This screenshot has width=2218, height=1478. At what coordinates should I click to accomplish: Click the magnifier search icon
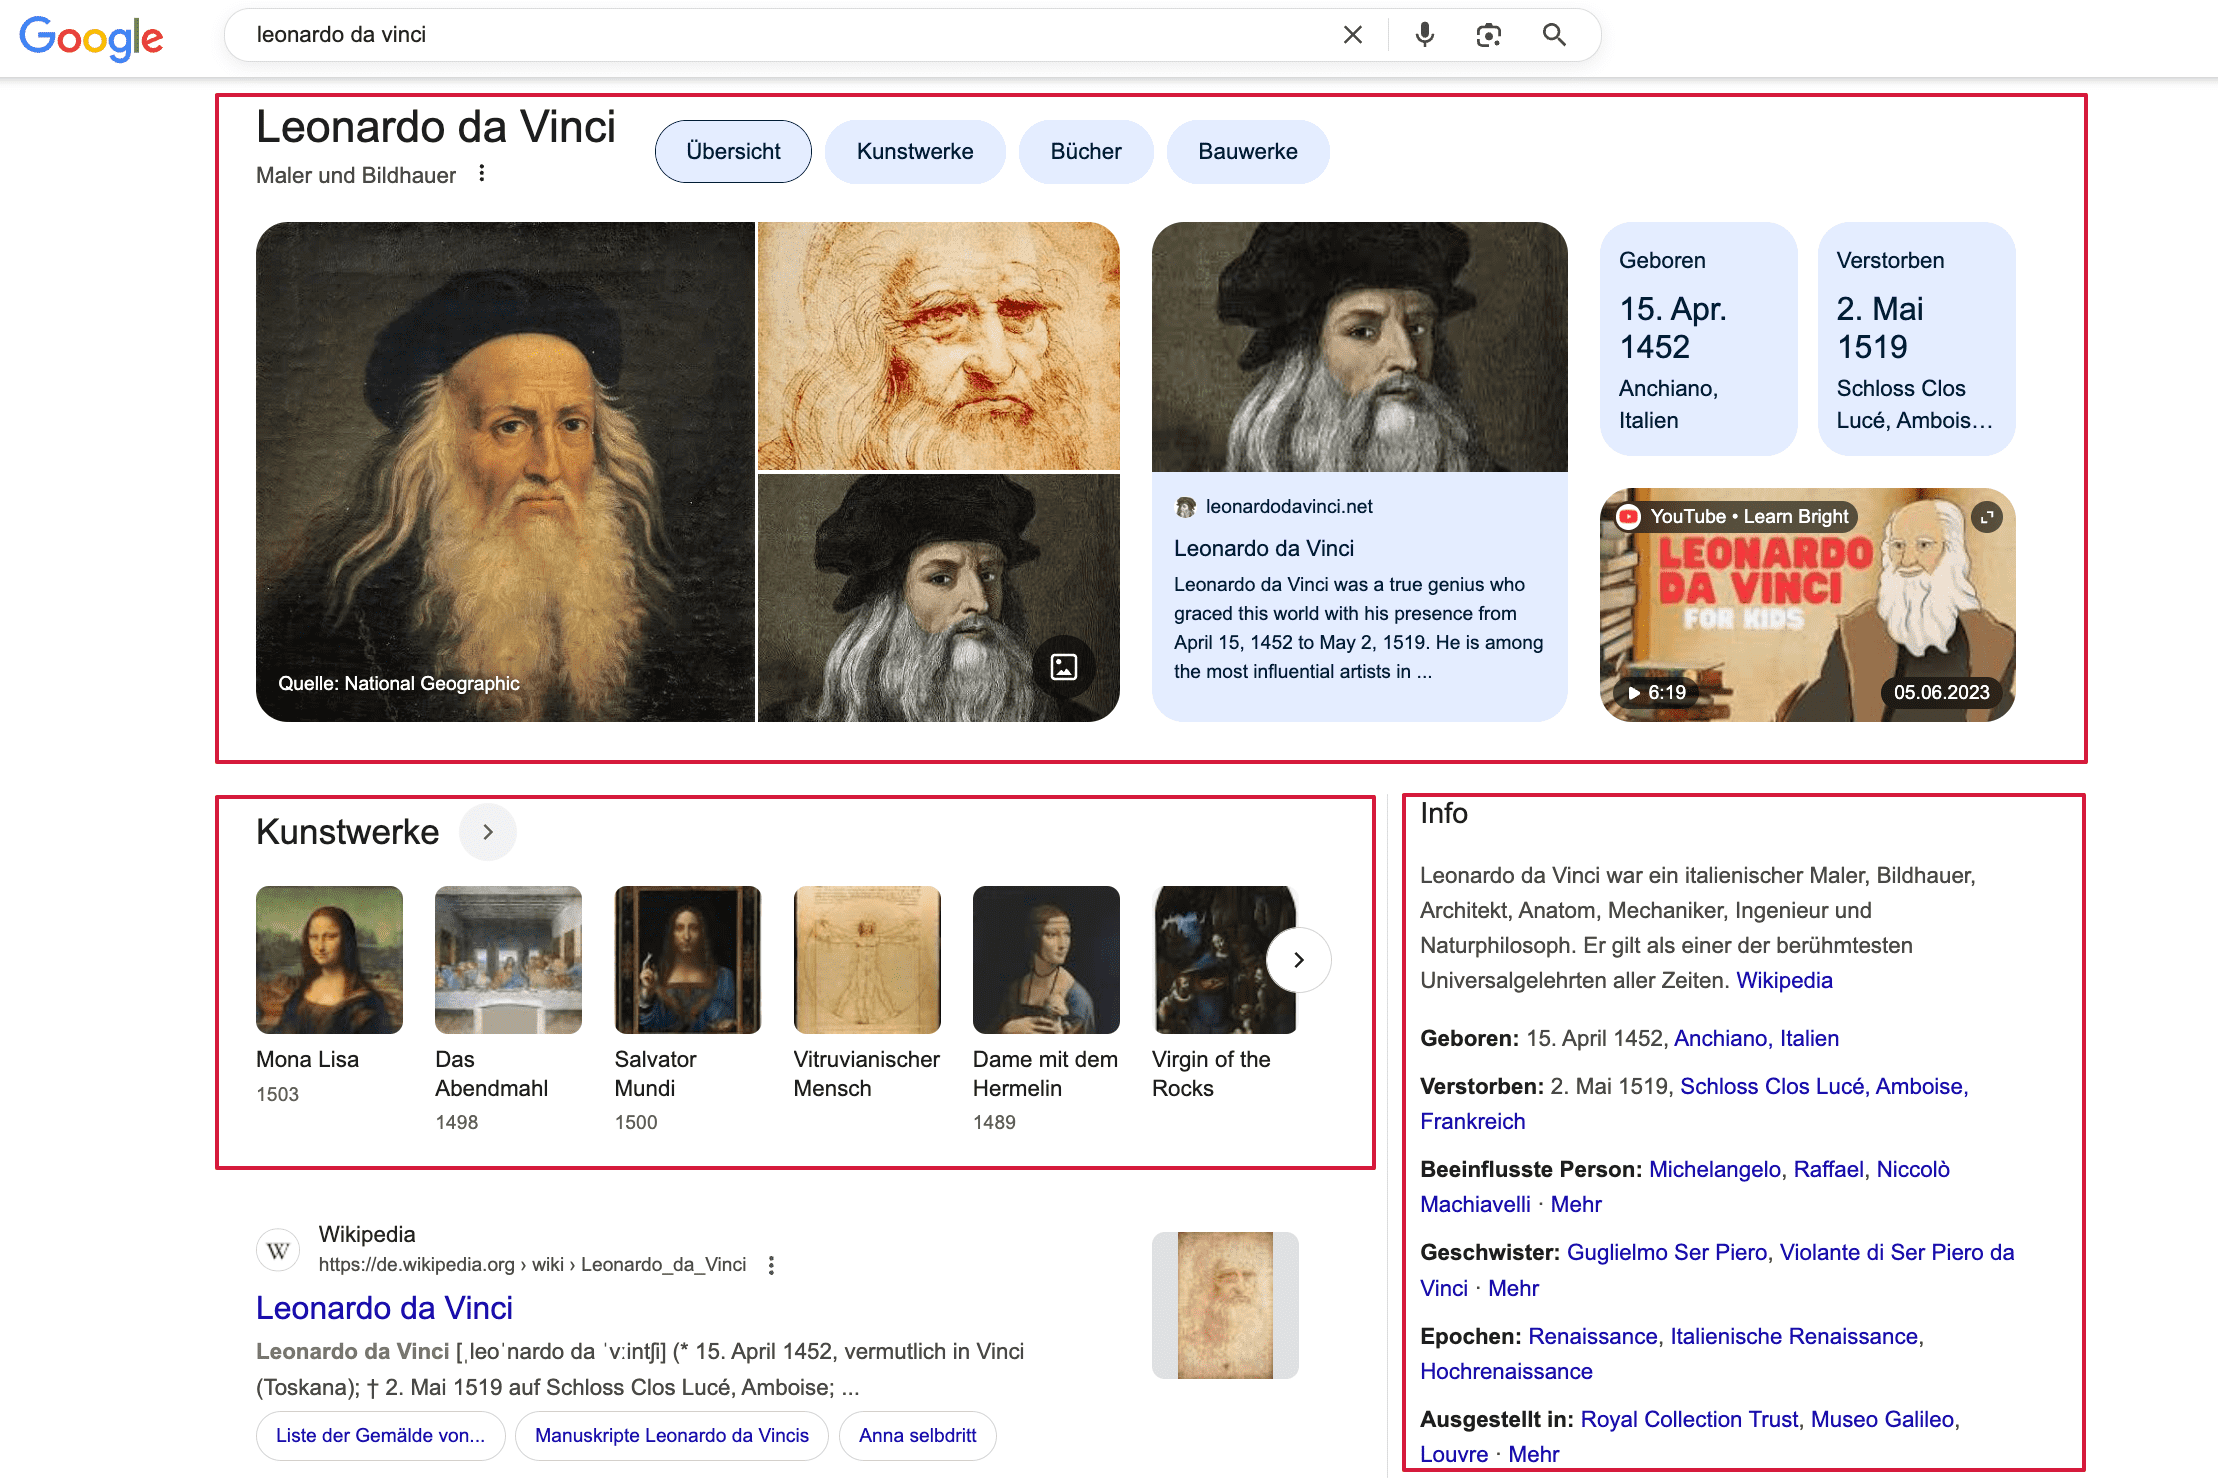pos(1554,35)
